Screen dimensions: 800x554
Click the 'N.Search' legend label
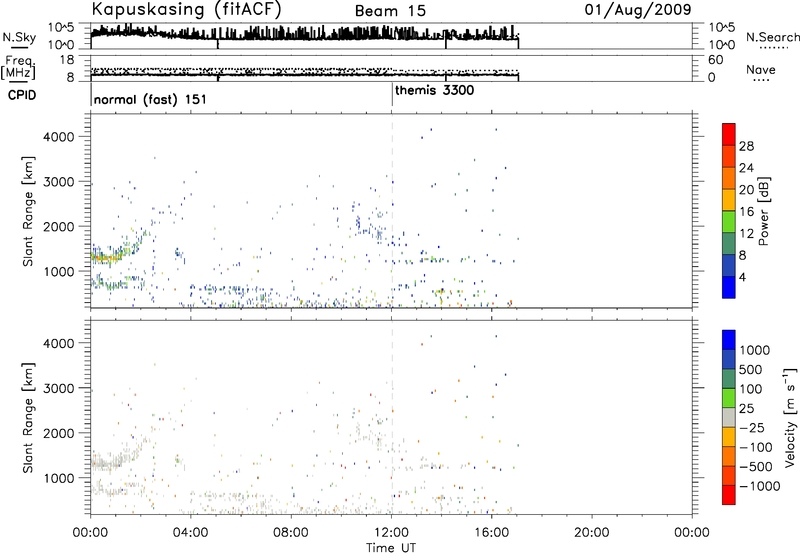772,37
